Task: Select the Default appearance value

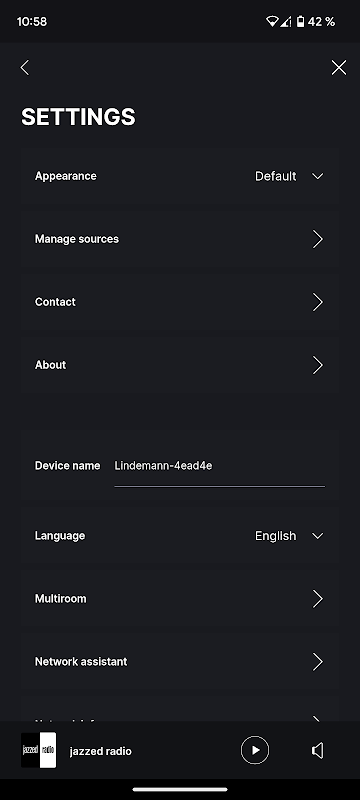Action: [275, 176]
